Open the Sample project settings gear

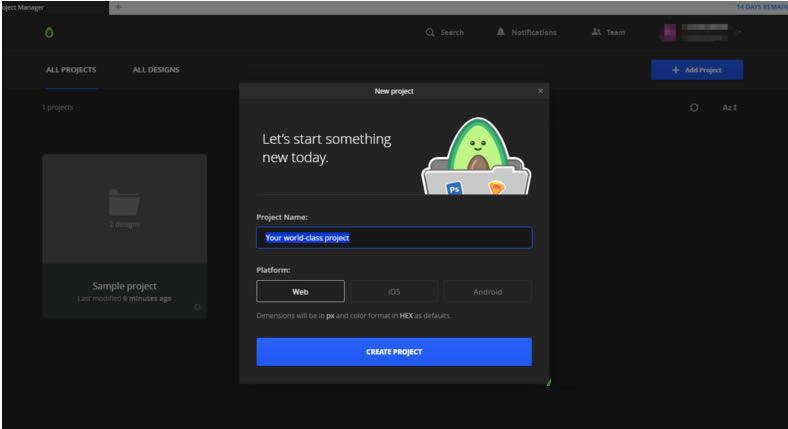pyautogui.click(x=197, y=307)
